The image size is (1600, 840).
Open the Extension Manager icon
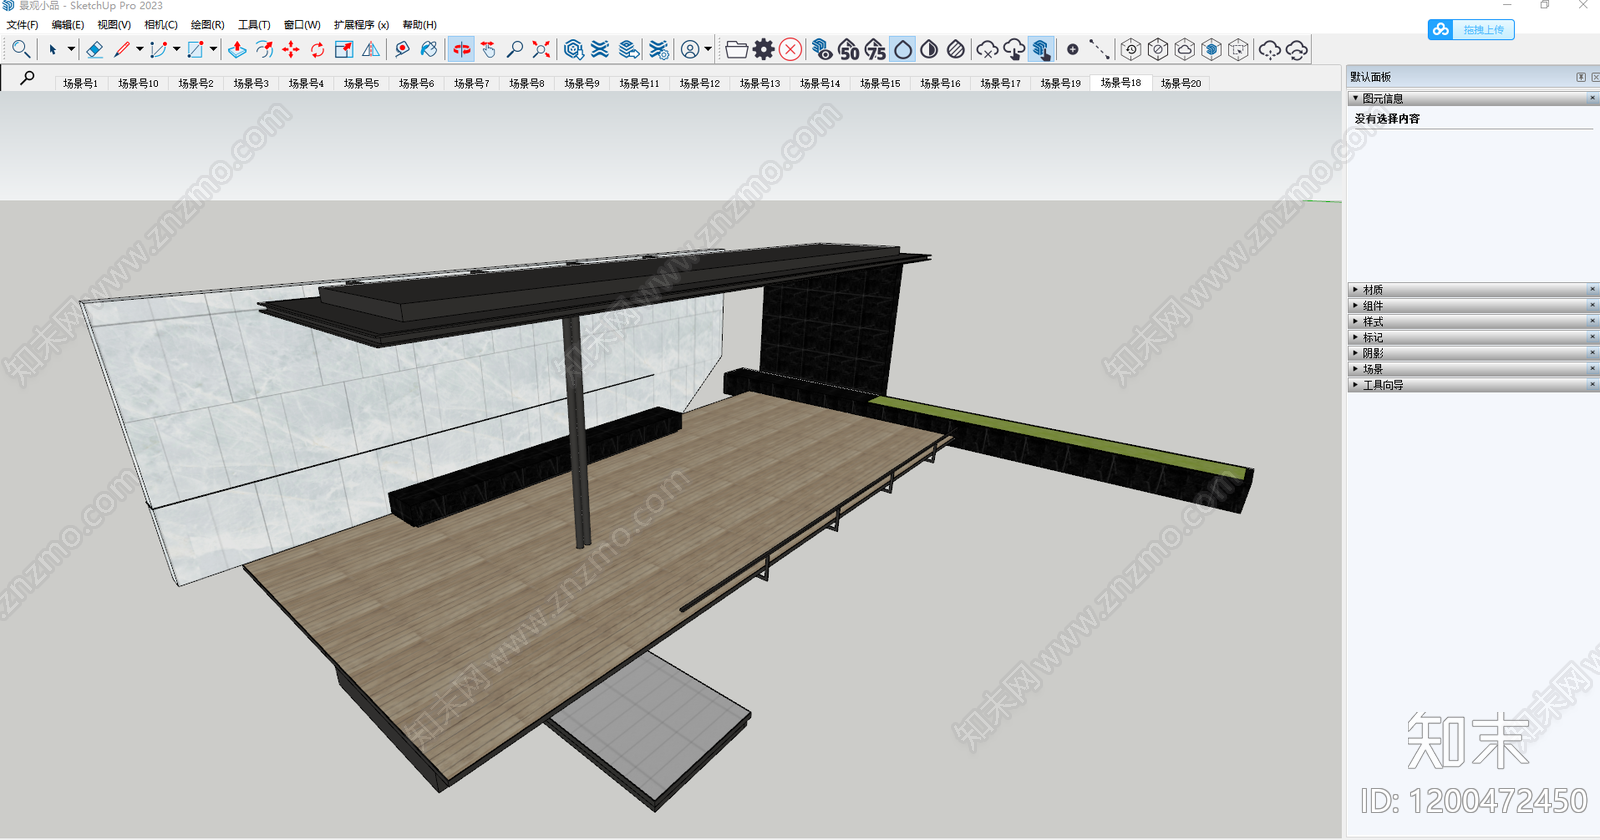[659, 49]
